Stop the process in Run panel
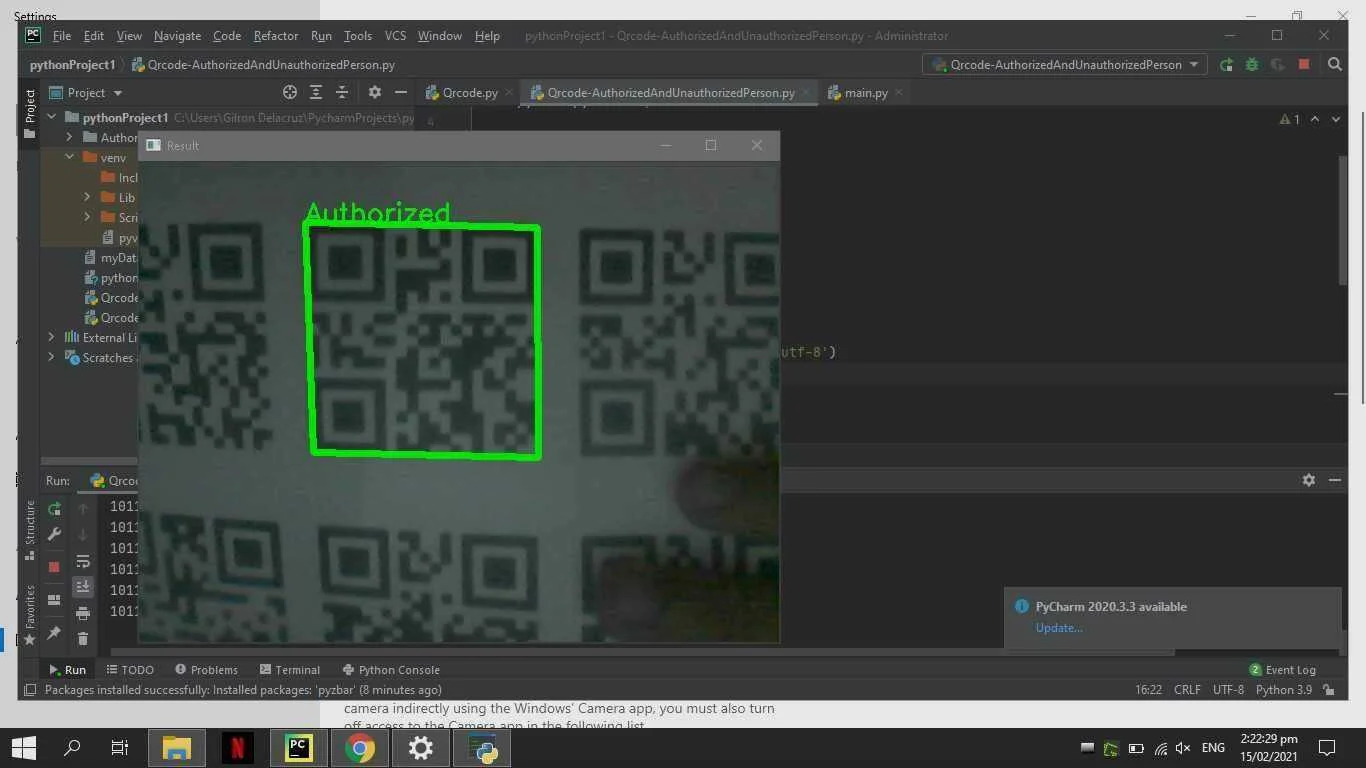Viewport: 1366px width, 768px height. tap(54, 566)
